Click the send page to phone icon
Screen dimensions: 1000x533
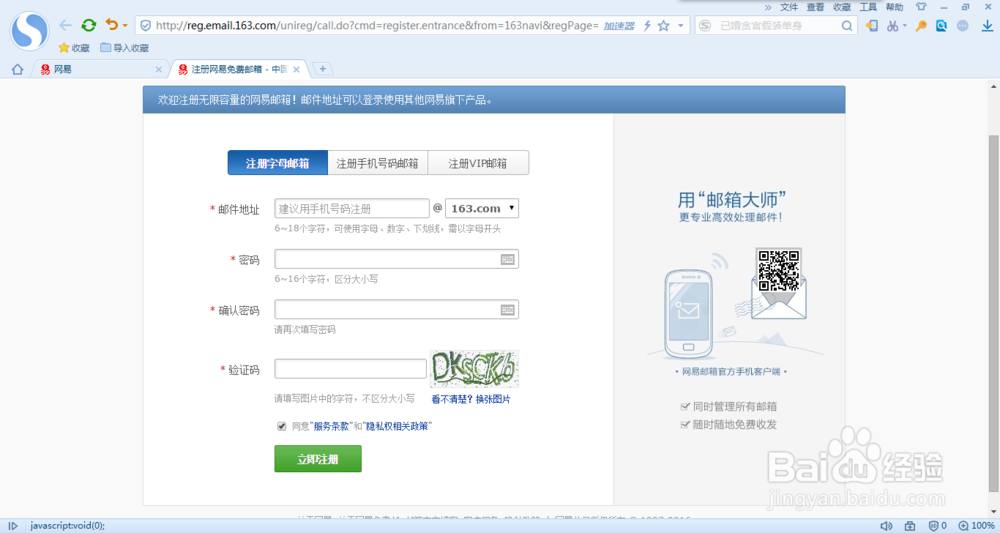(871, 26)
